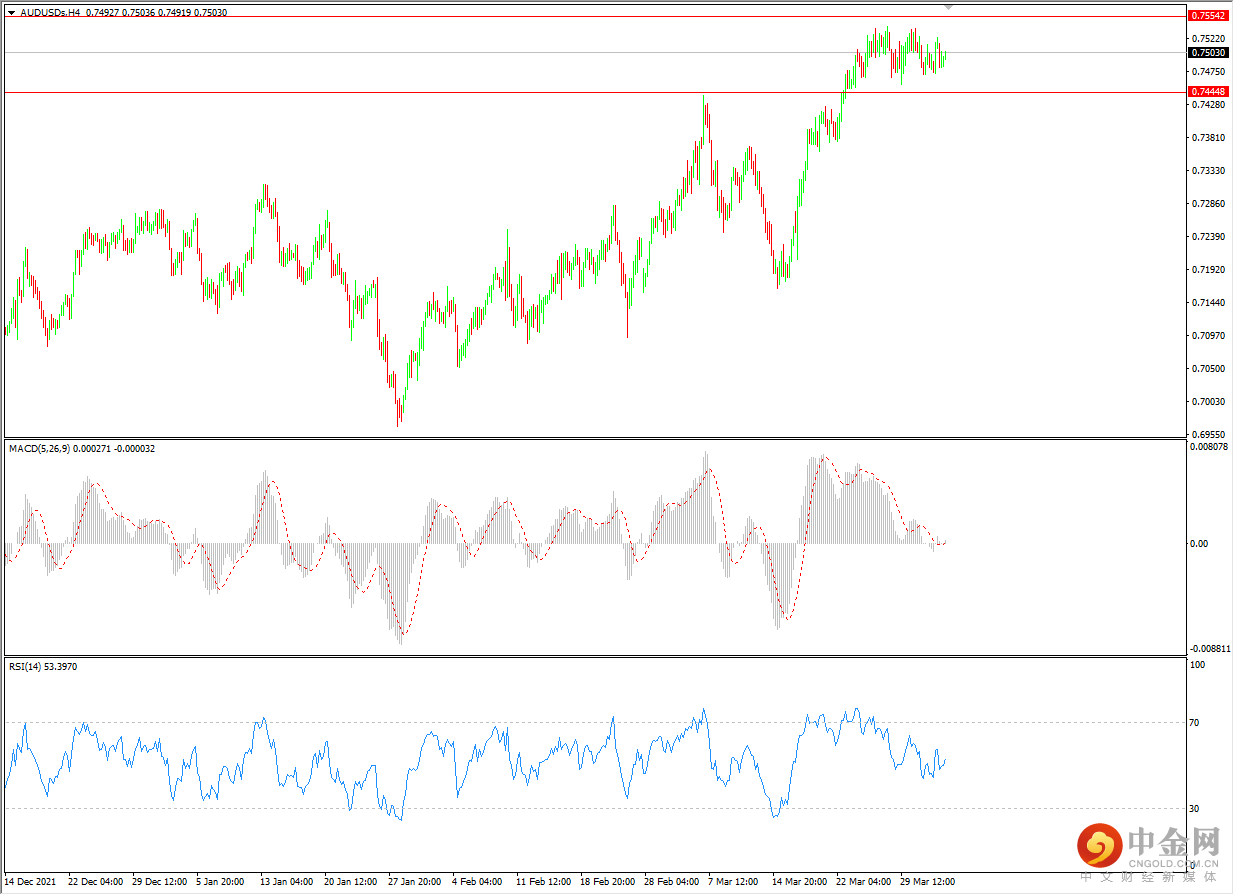1234x895 pixels.
Task: Click the 29 Dec 12:00 time label
Action: coord(160,883)
